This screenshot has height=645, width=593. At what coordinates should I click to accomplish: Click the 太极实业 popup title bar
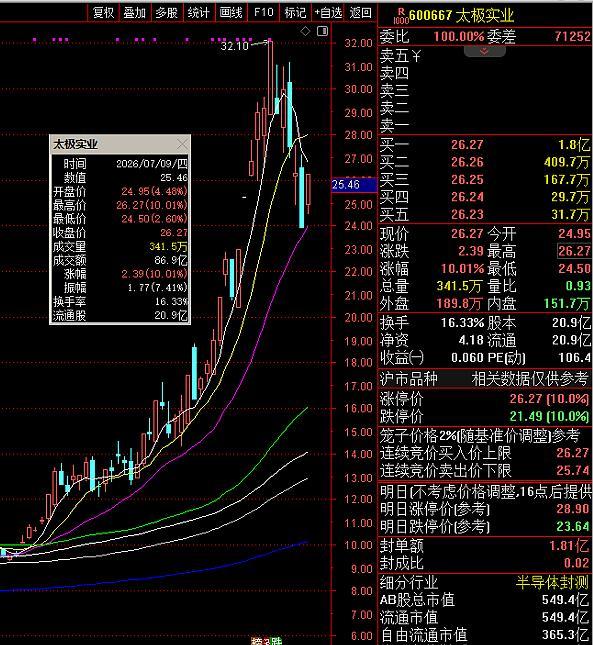(120, 144)
